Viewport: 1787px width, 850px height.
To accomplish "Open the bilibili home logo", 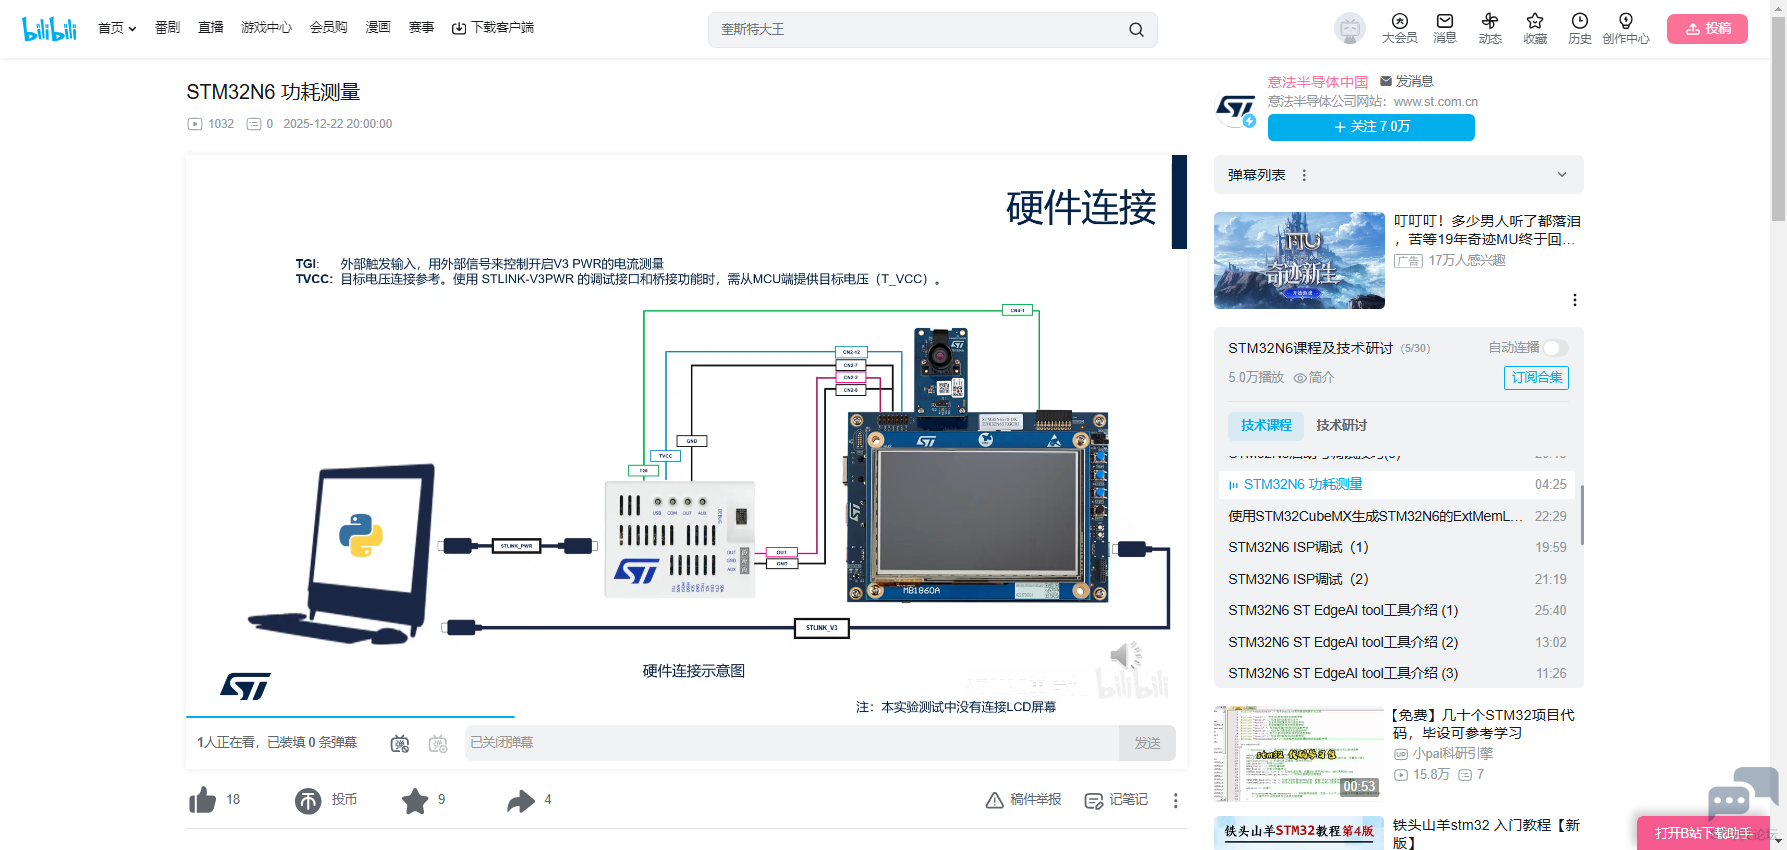I will (50, 28).
